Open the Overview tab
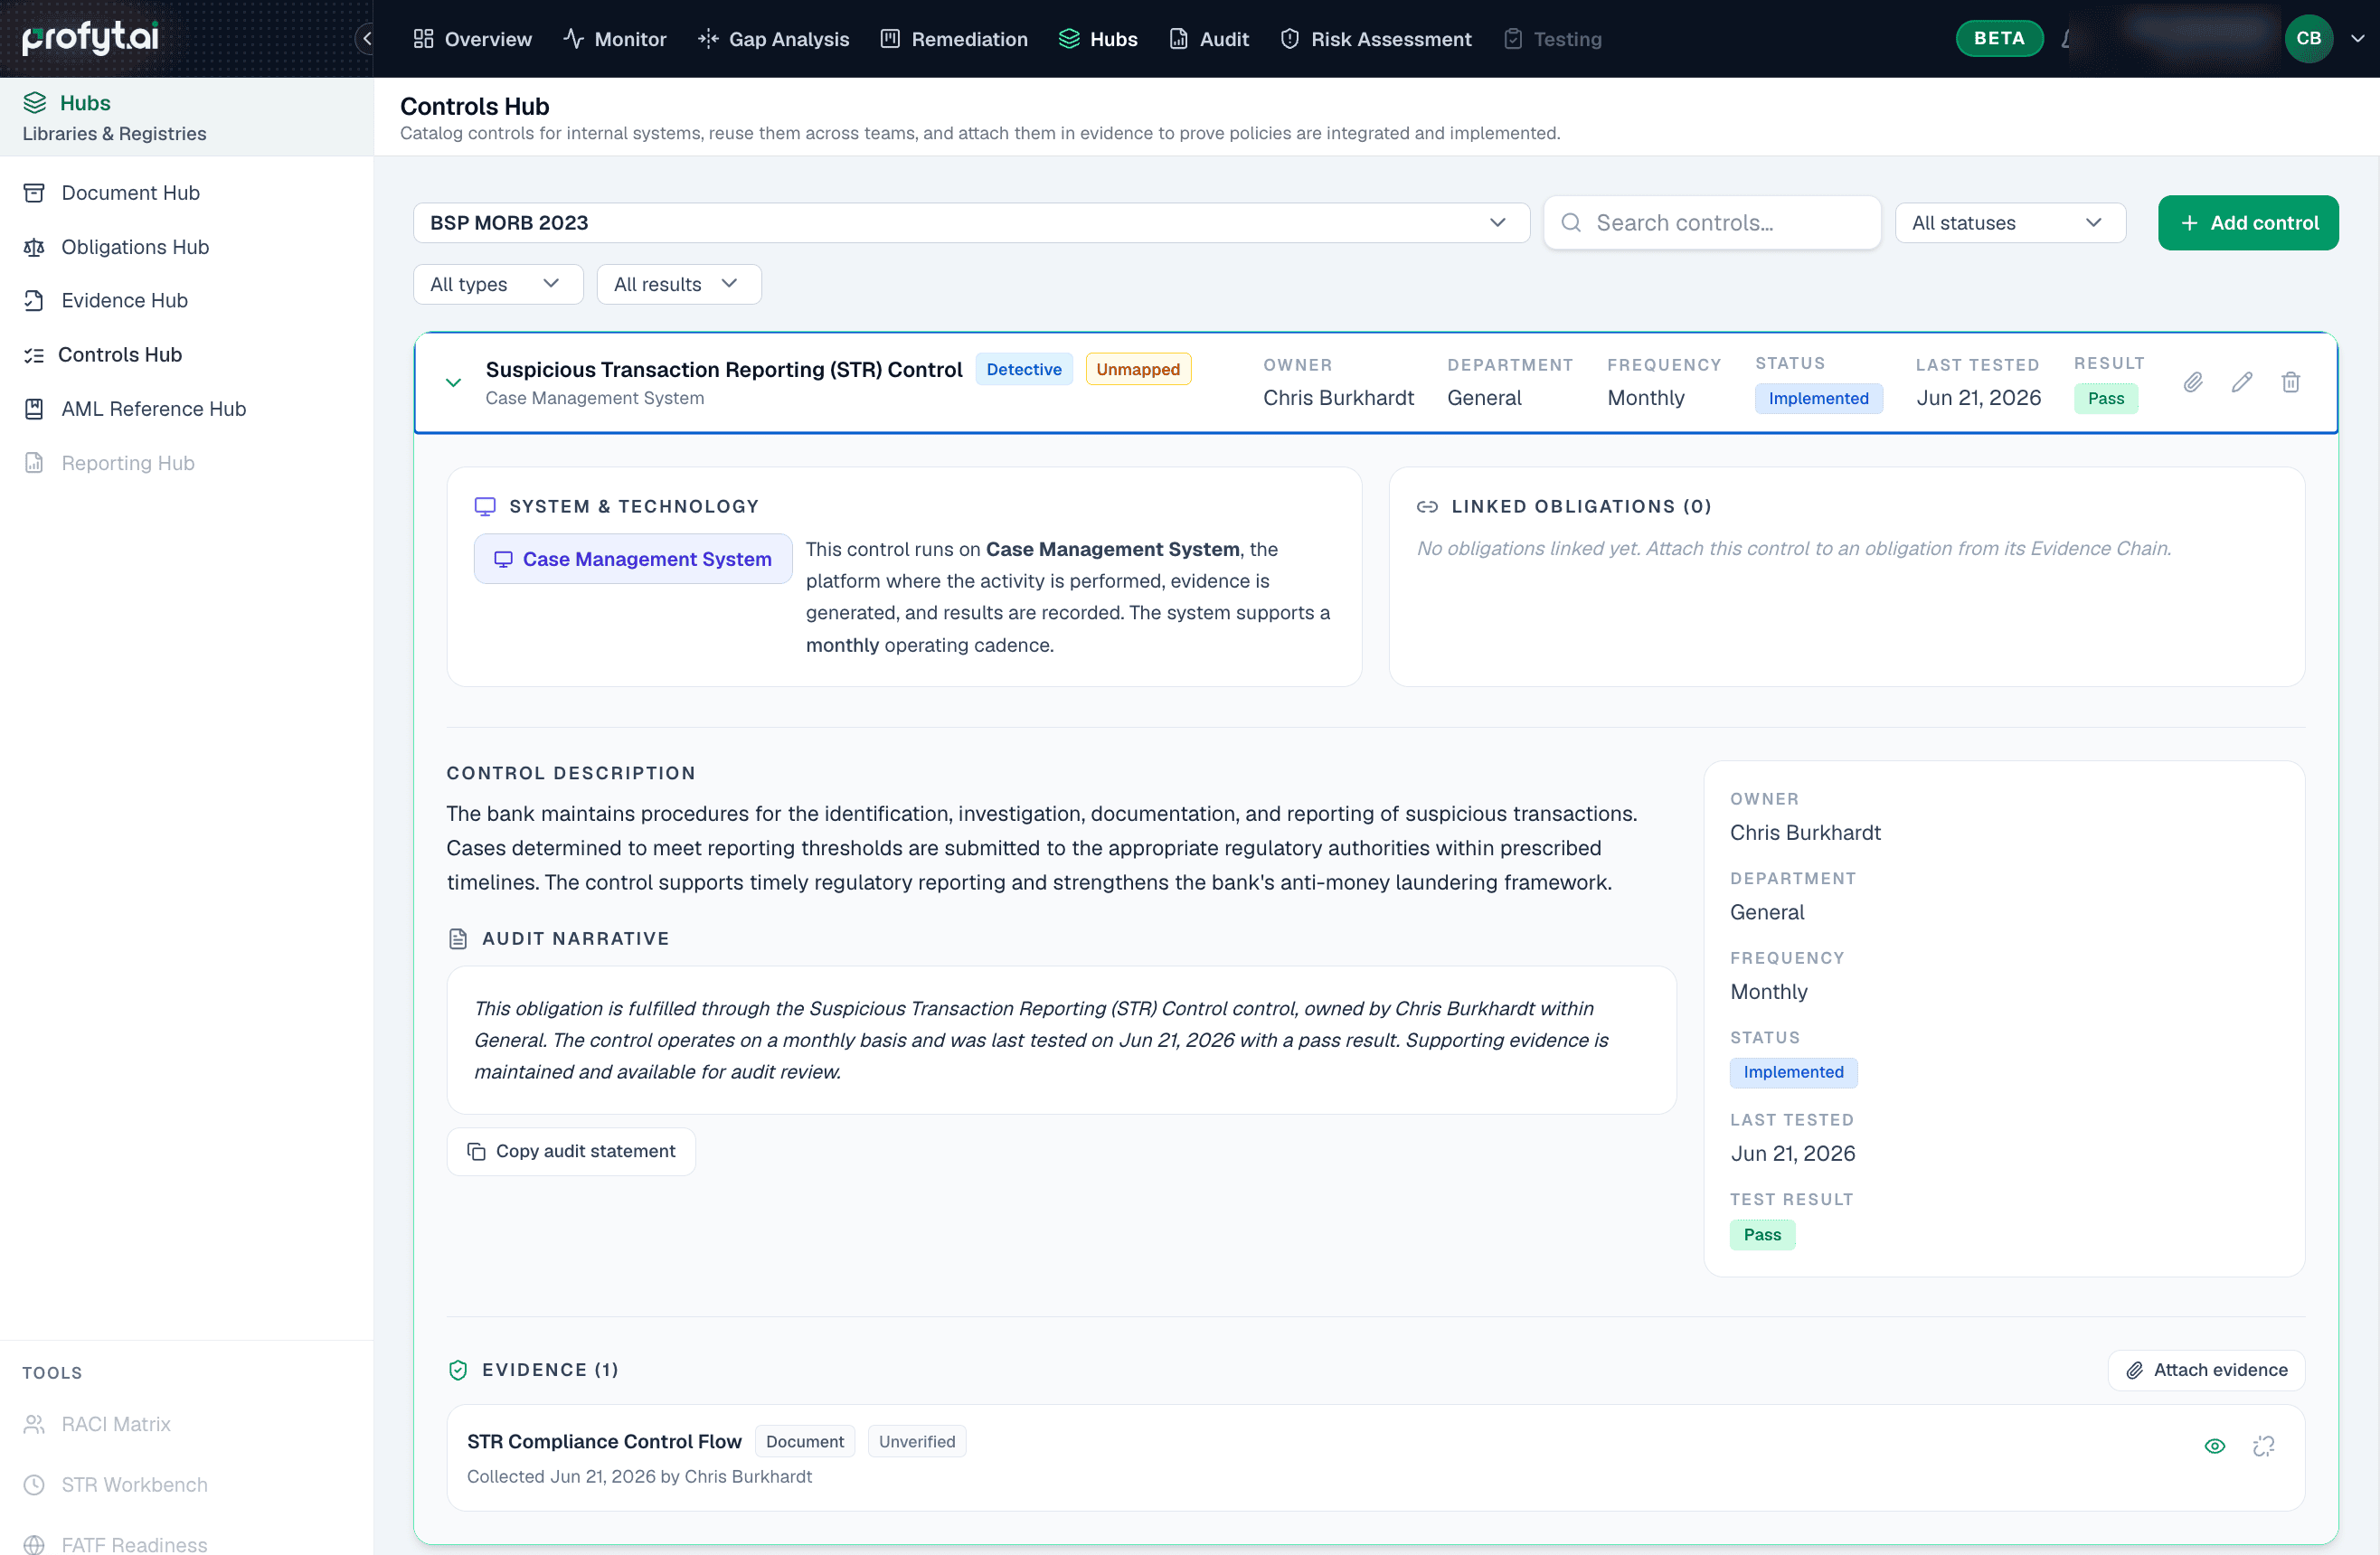The image size is (2380, 1555). (x=472, y=39)
